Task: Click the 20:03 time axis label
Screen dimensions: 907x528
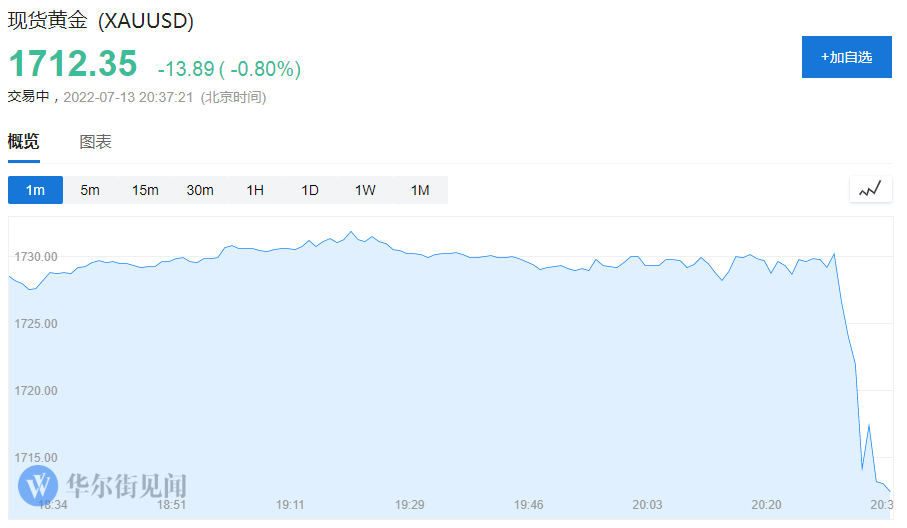Action: pos(647,505)
